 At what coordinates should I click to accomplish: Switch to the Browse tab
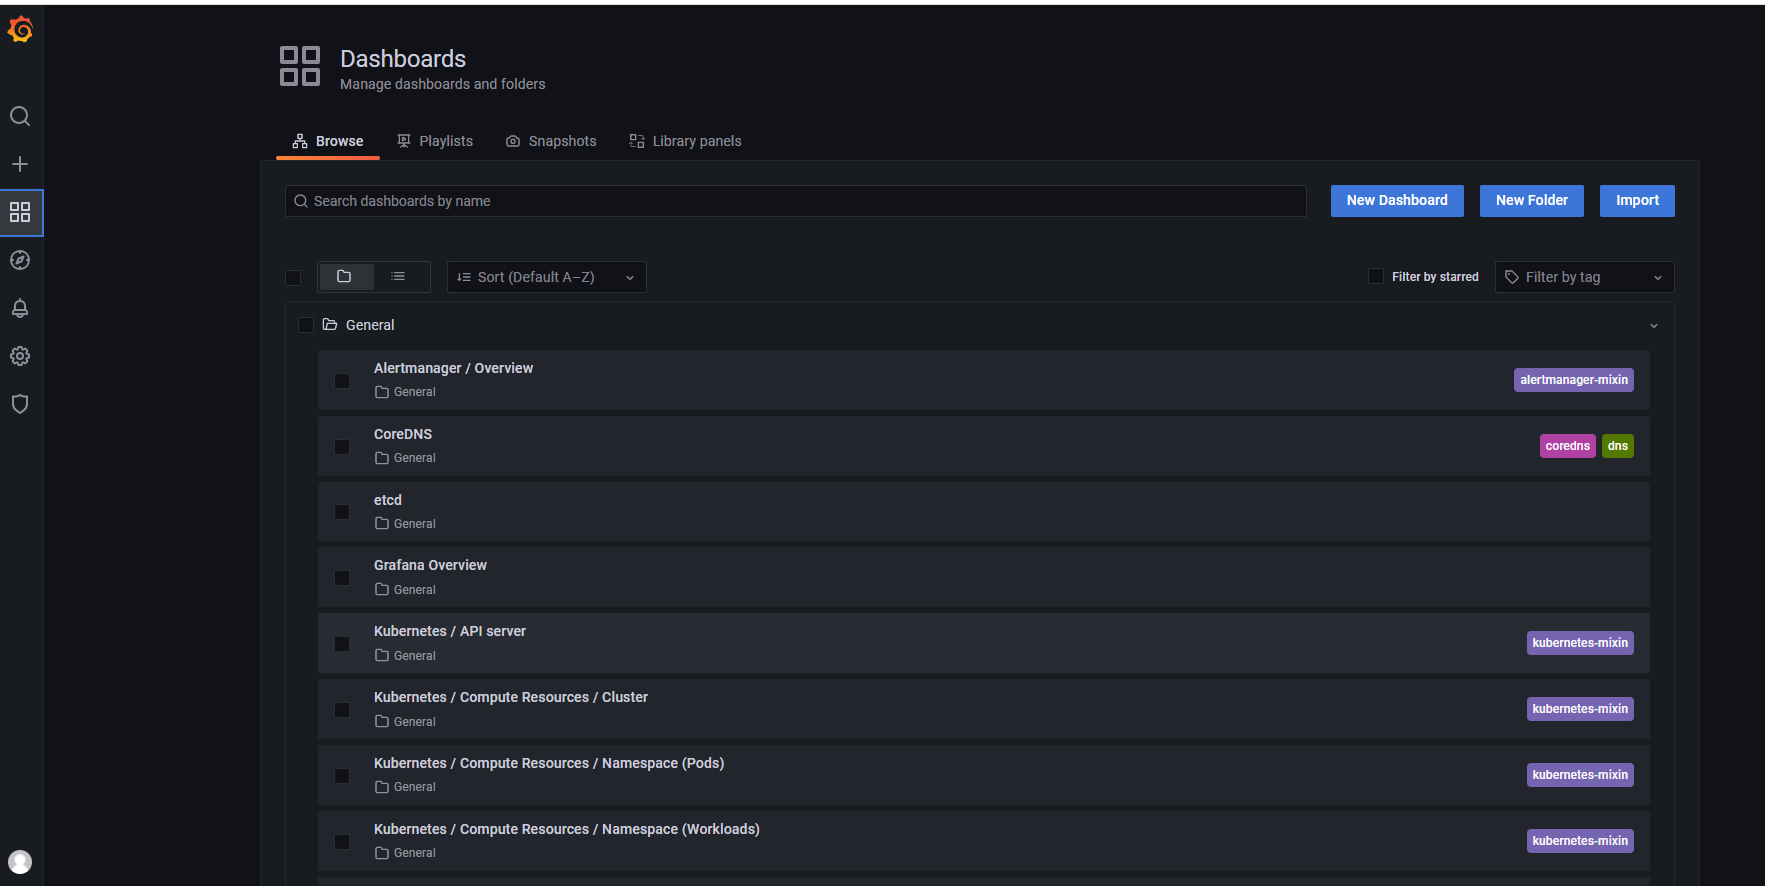[x=328, y=141]
